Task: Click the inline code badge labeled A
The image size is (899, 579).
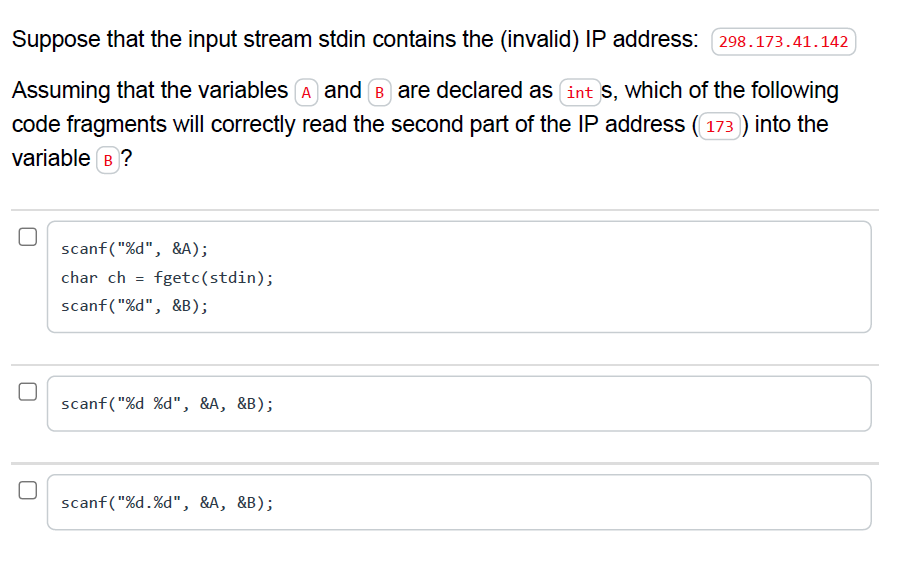Action: [305, 91]
